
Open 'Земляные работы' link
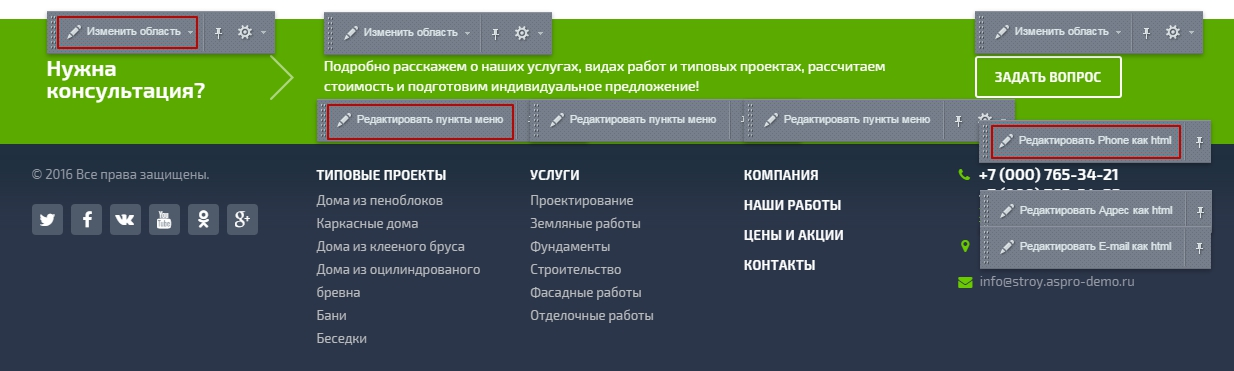pyautogui.click(x=585, y=224)
